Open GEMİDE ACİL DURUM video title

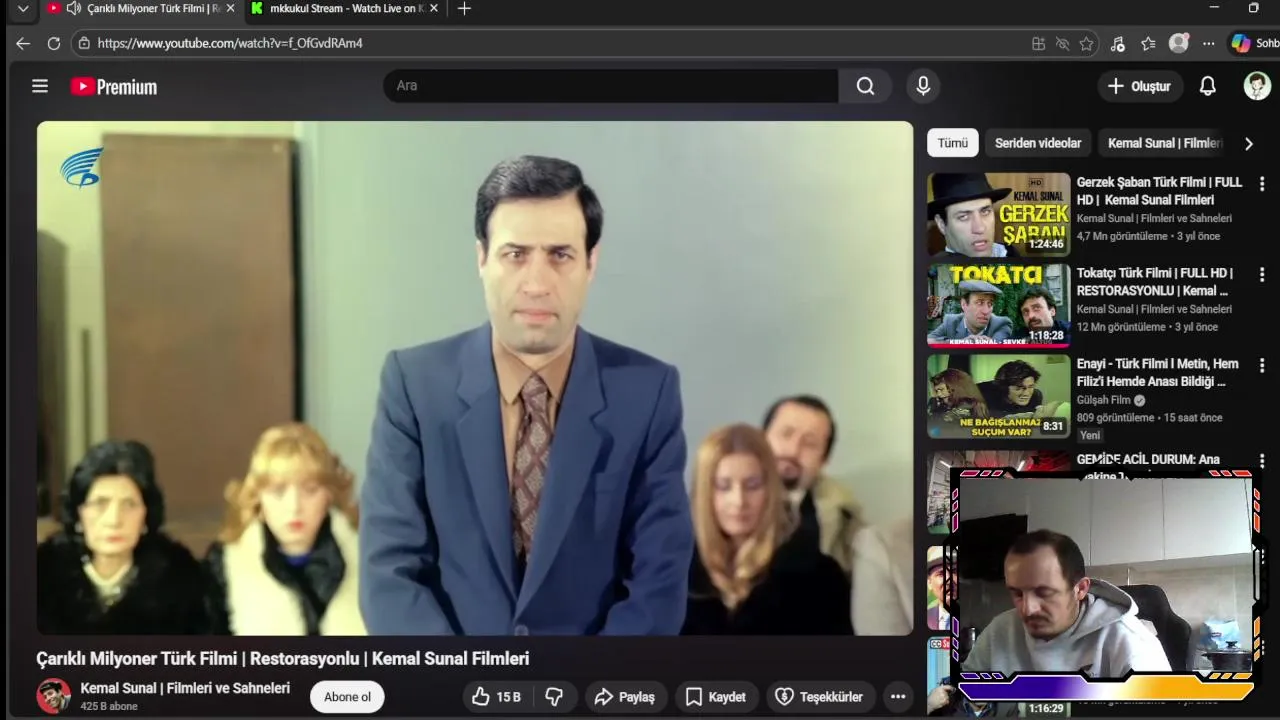[x=1148, y=460]
